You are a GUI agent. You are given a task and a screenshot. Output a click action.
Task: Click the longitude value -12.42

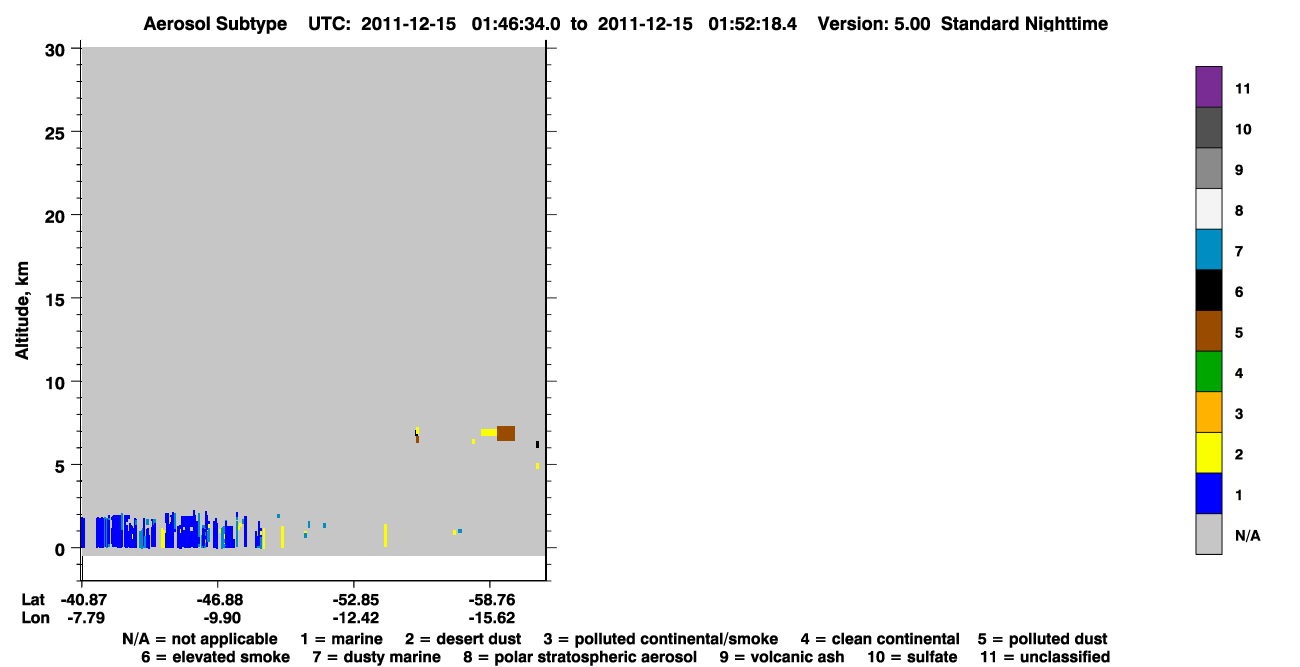tap(354, 618)
